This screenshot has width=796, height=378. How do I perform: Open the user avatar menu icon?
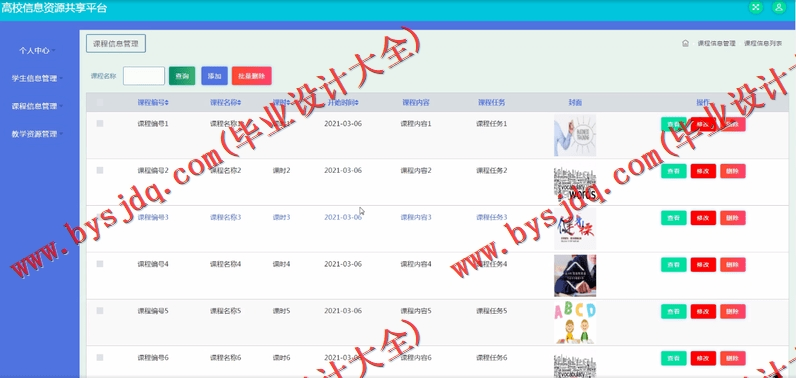coord(779,7)
